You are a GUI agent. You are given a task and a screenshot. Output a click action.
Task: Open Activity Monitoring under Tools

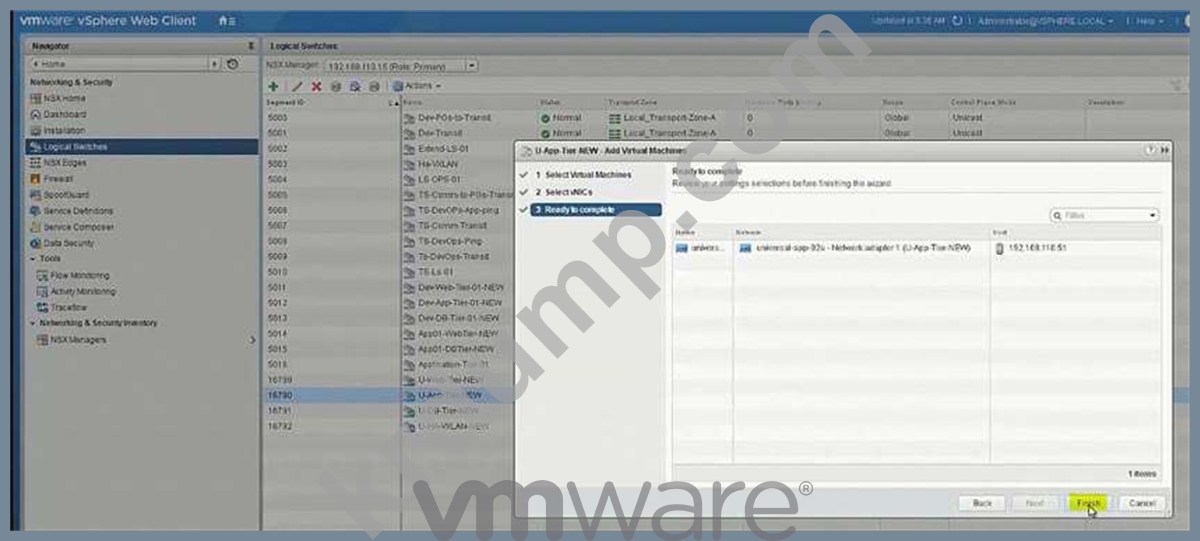pyautogui.click(x=77, y=291)
